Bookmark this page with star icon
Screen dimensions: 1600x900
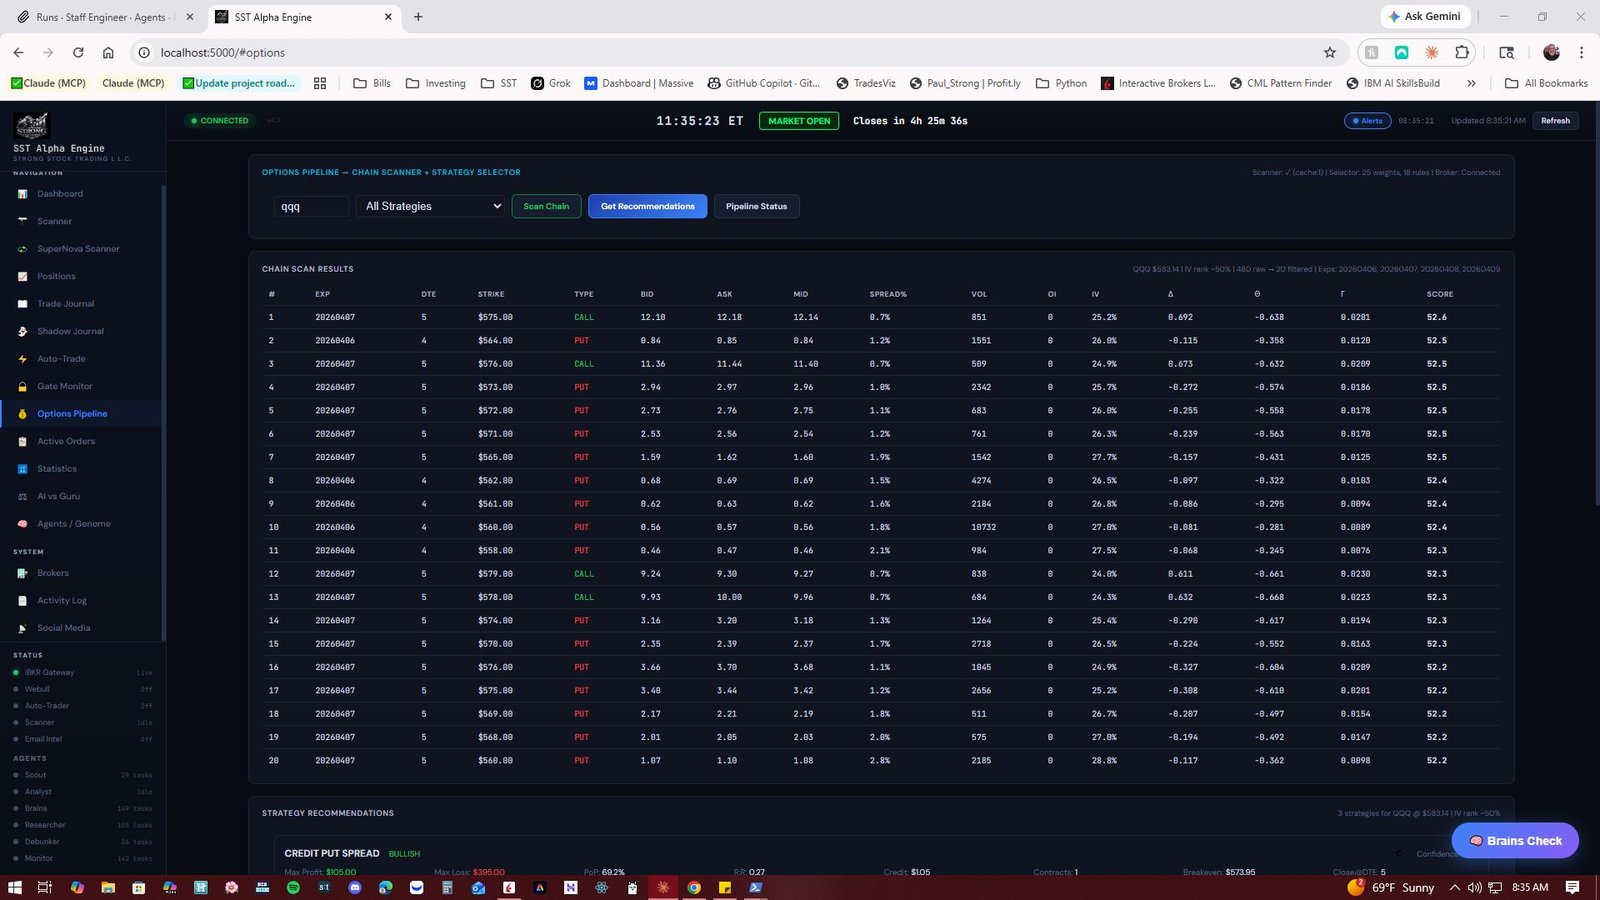click(1329, 52)
